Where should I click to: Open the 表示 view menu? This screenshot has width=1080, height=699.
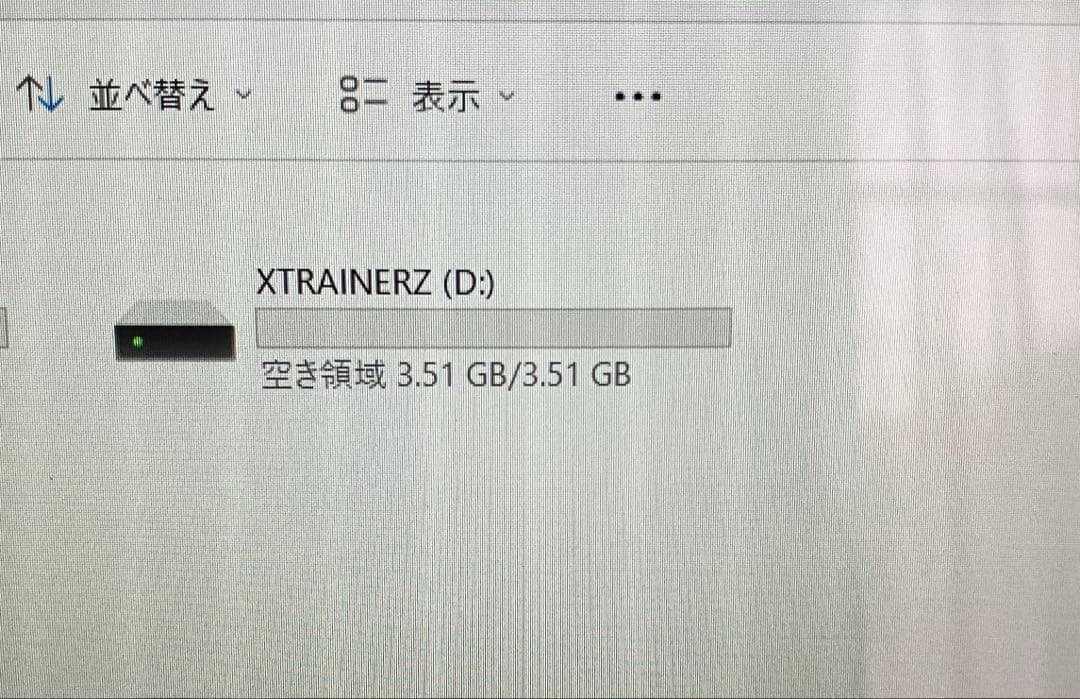tap(446, 96)
